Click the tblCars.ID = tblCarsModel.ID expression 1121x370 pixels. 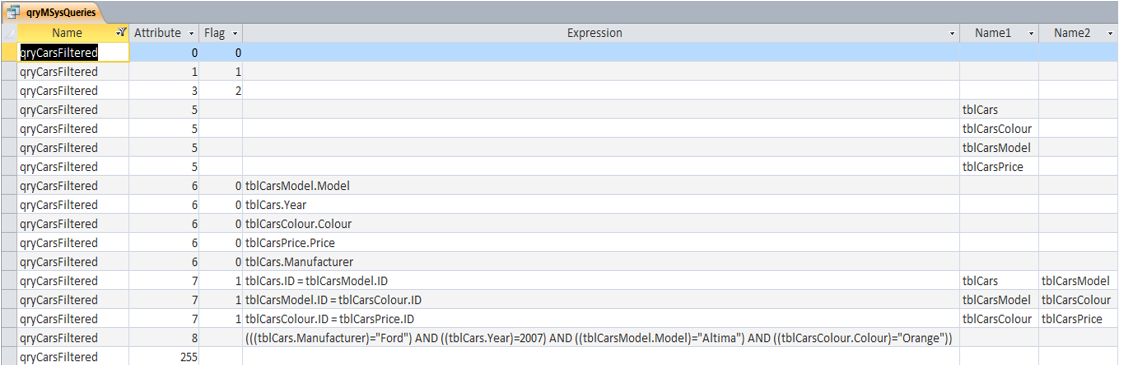[x=601, y=281]
